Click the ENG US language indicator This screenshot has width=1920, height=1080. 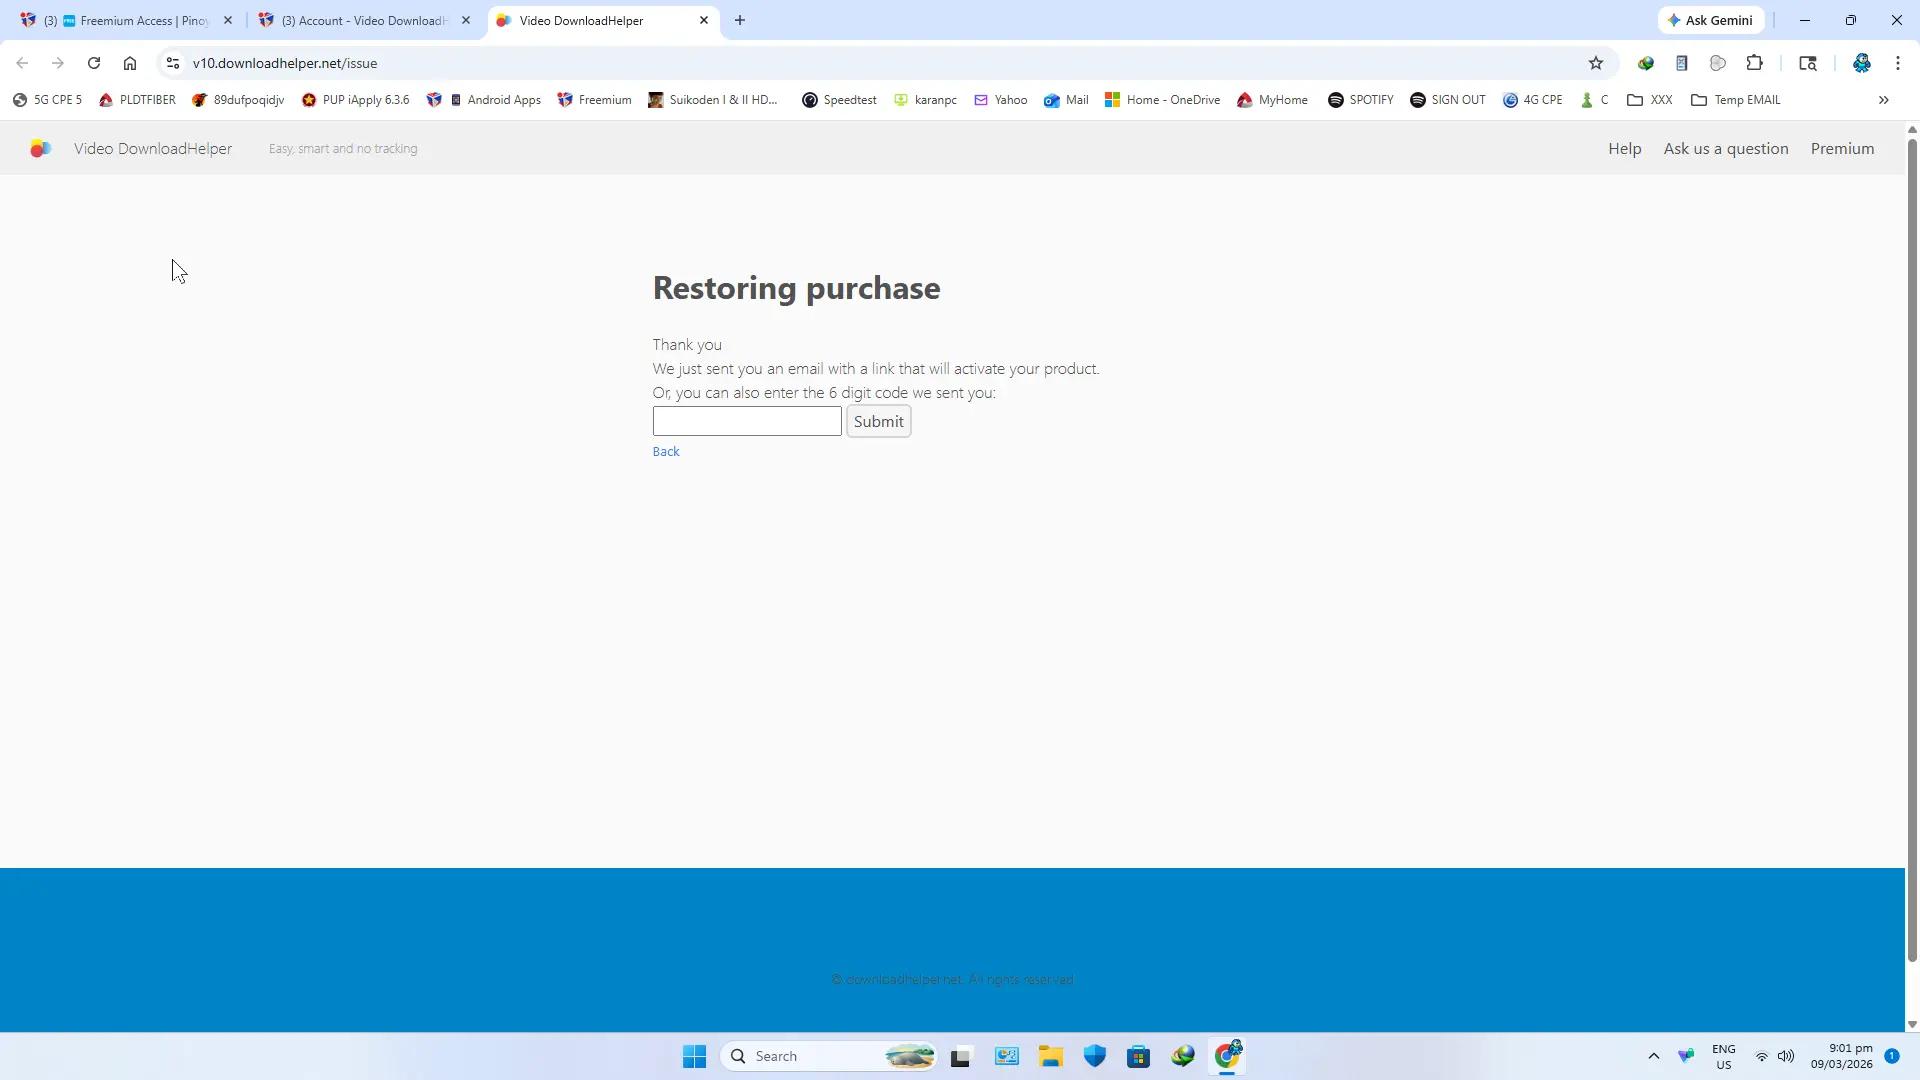(1724, 1056)
